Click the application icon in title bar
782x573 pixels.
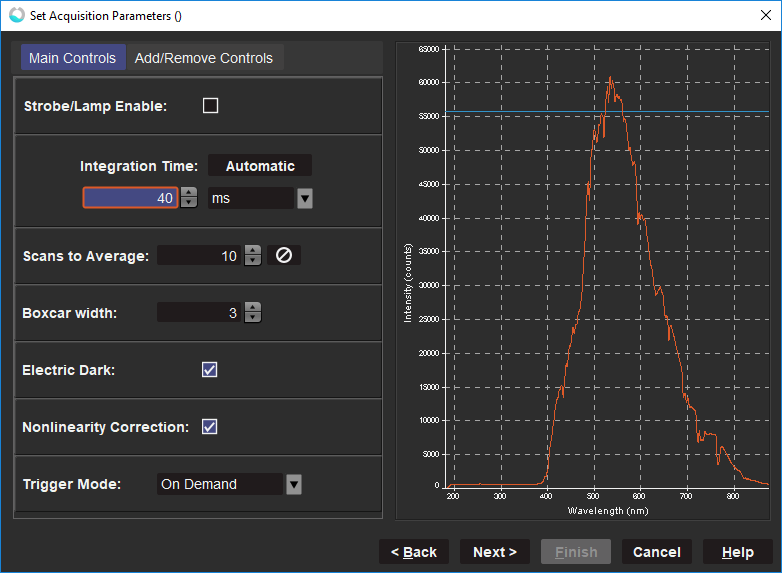[x=16, y=15]
